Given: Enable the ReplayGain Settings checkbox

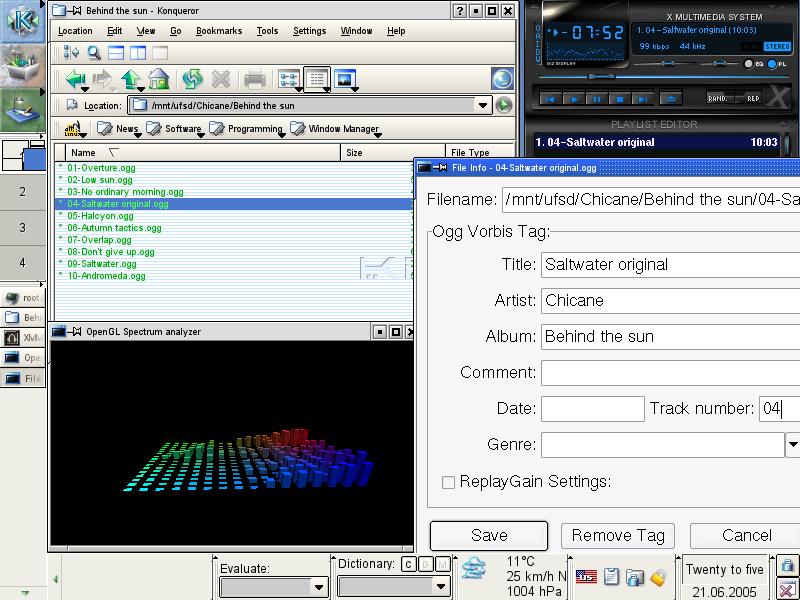Looking at the screenshot, I should click(448, 482).
